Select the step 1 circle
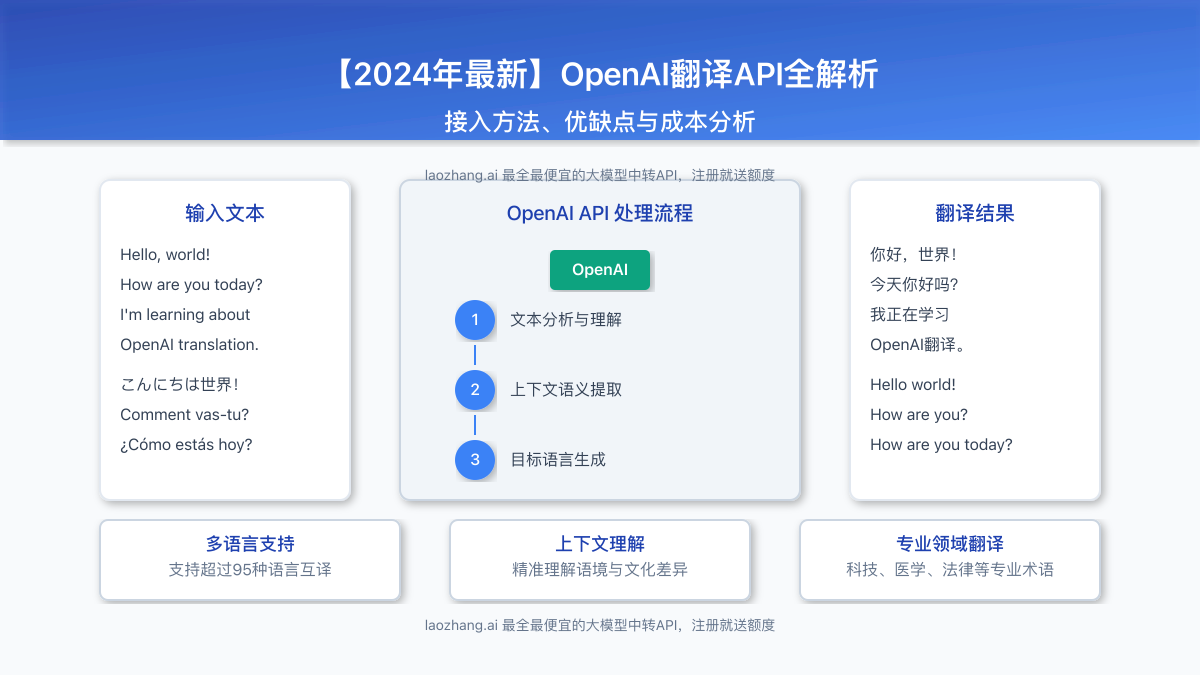This screenshot has width=1200, height=675. pyautogui.click(x=475, y=320)
